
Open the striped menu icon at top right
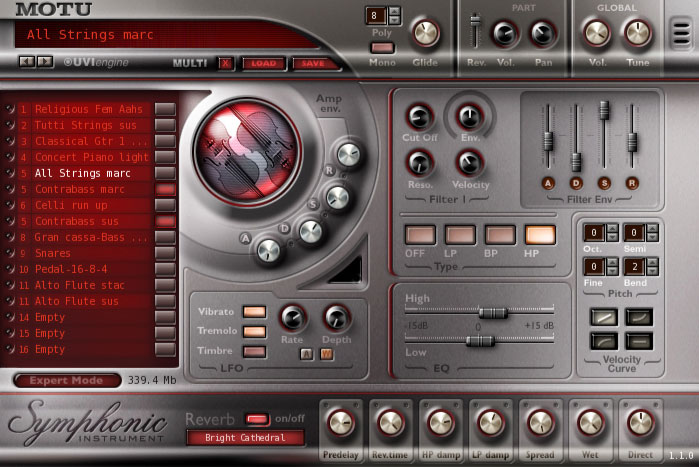pyautogui.click(x=682, y=33)
